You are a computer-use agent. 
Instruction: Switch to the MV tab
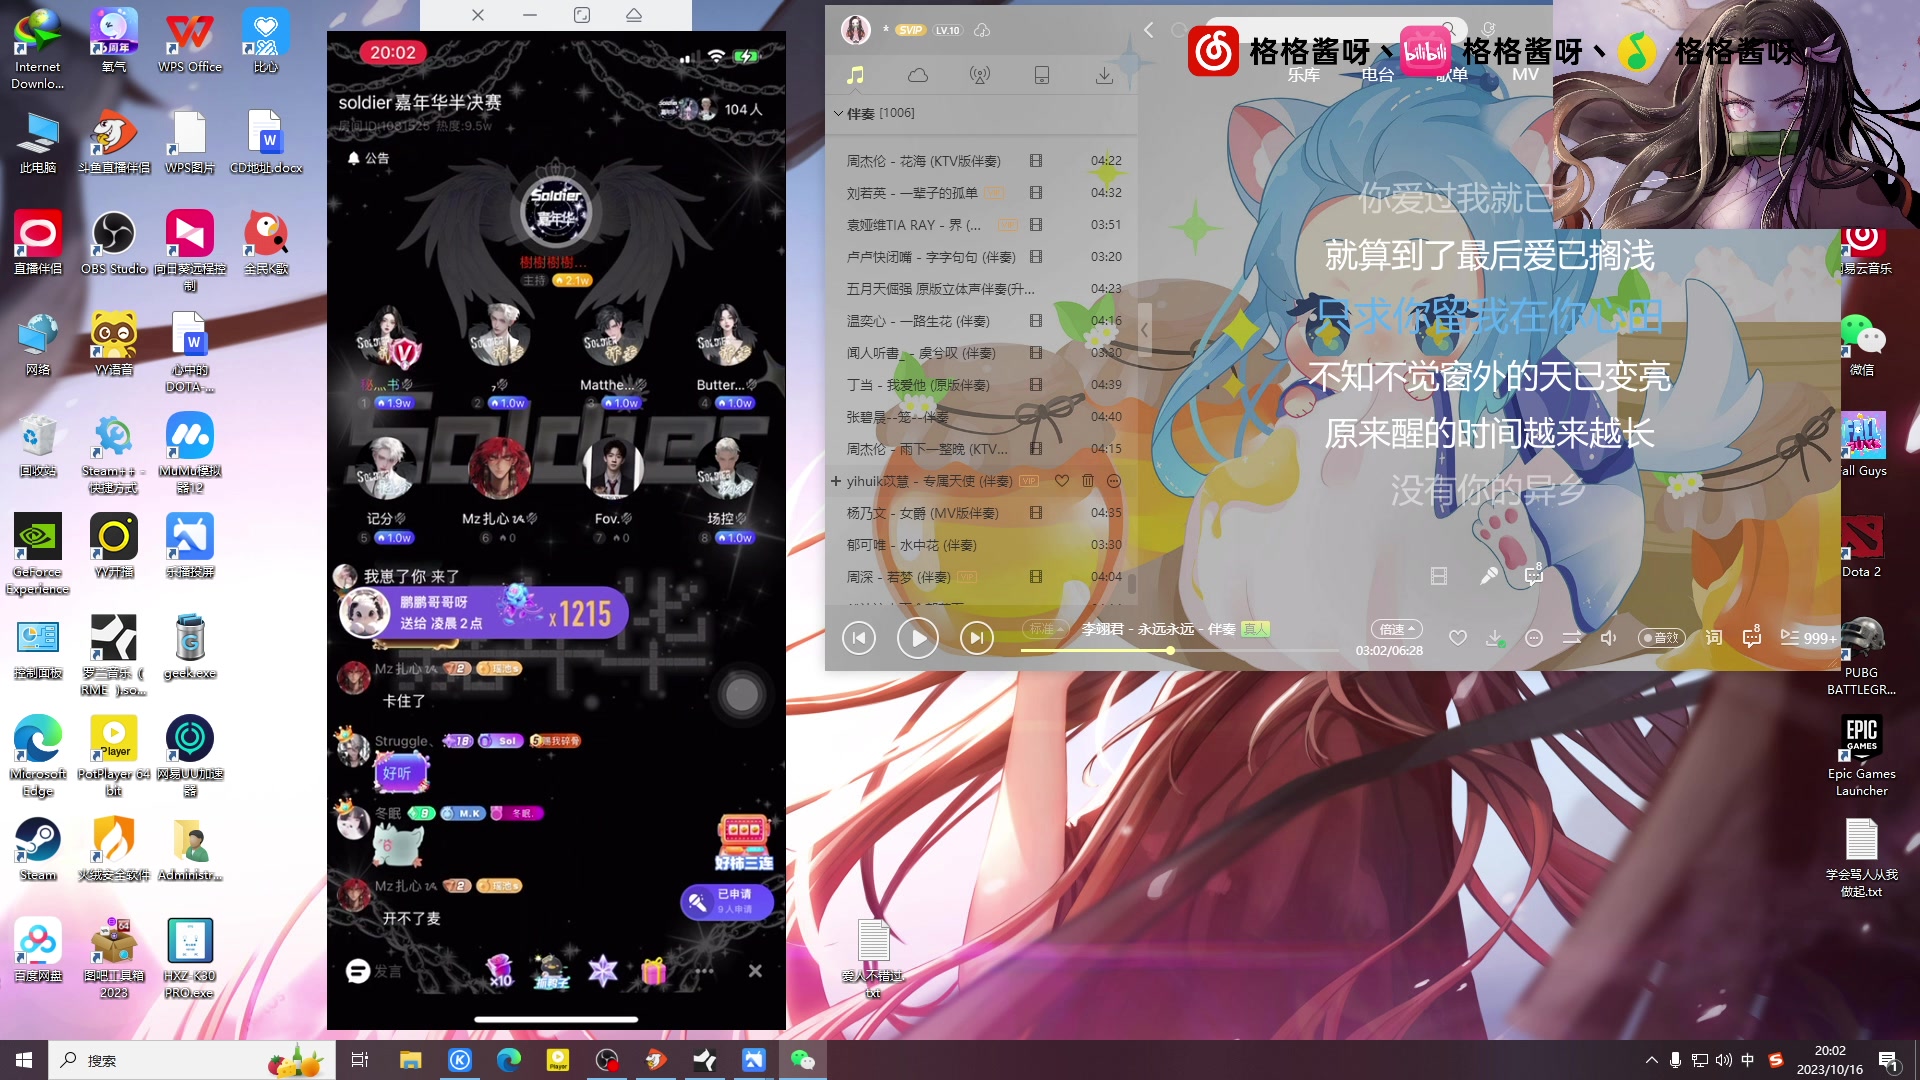1525,75
